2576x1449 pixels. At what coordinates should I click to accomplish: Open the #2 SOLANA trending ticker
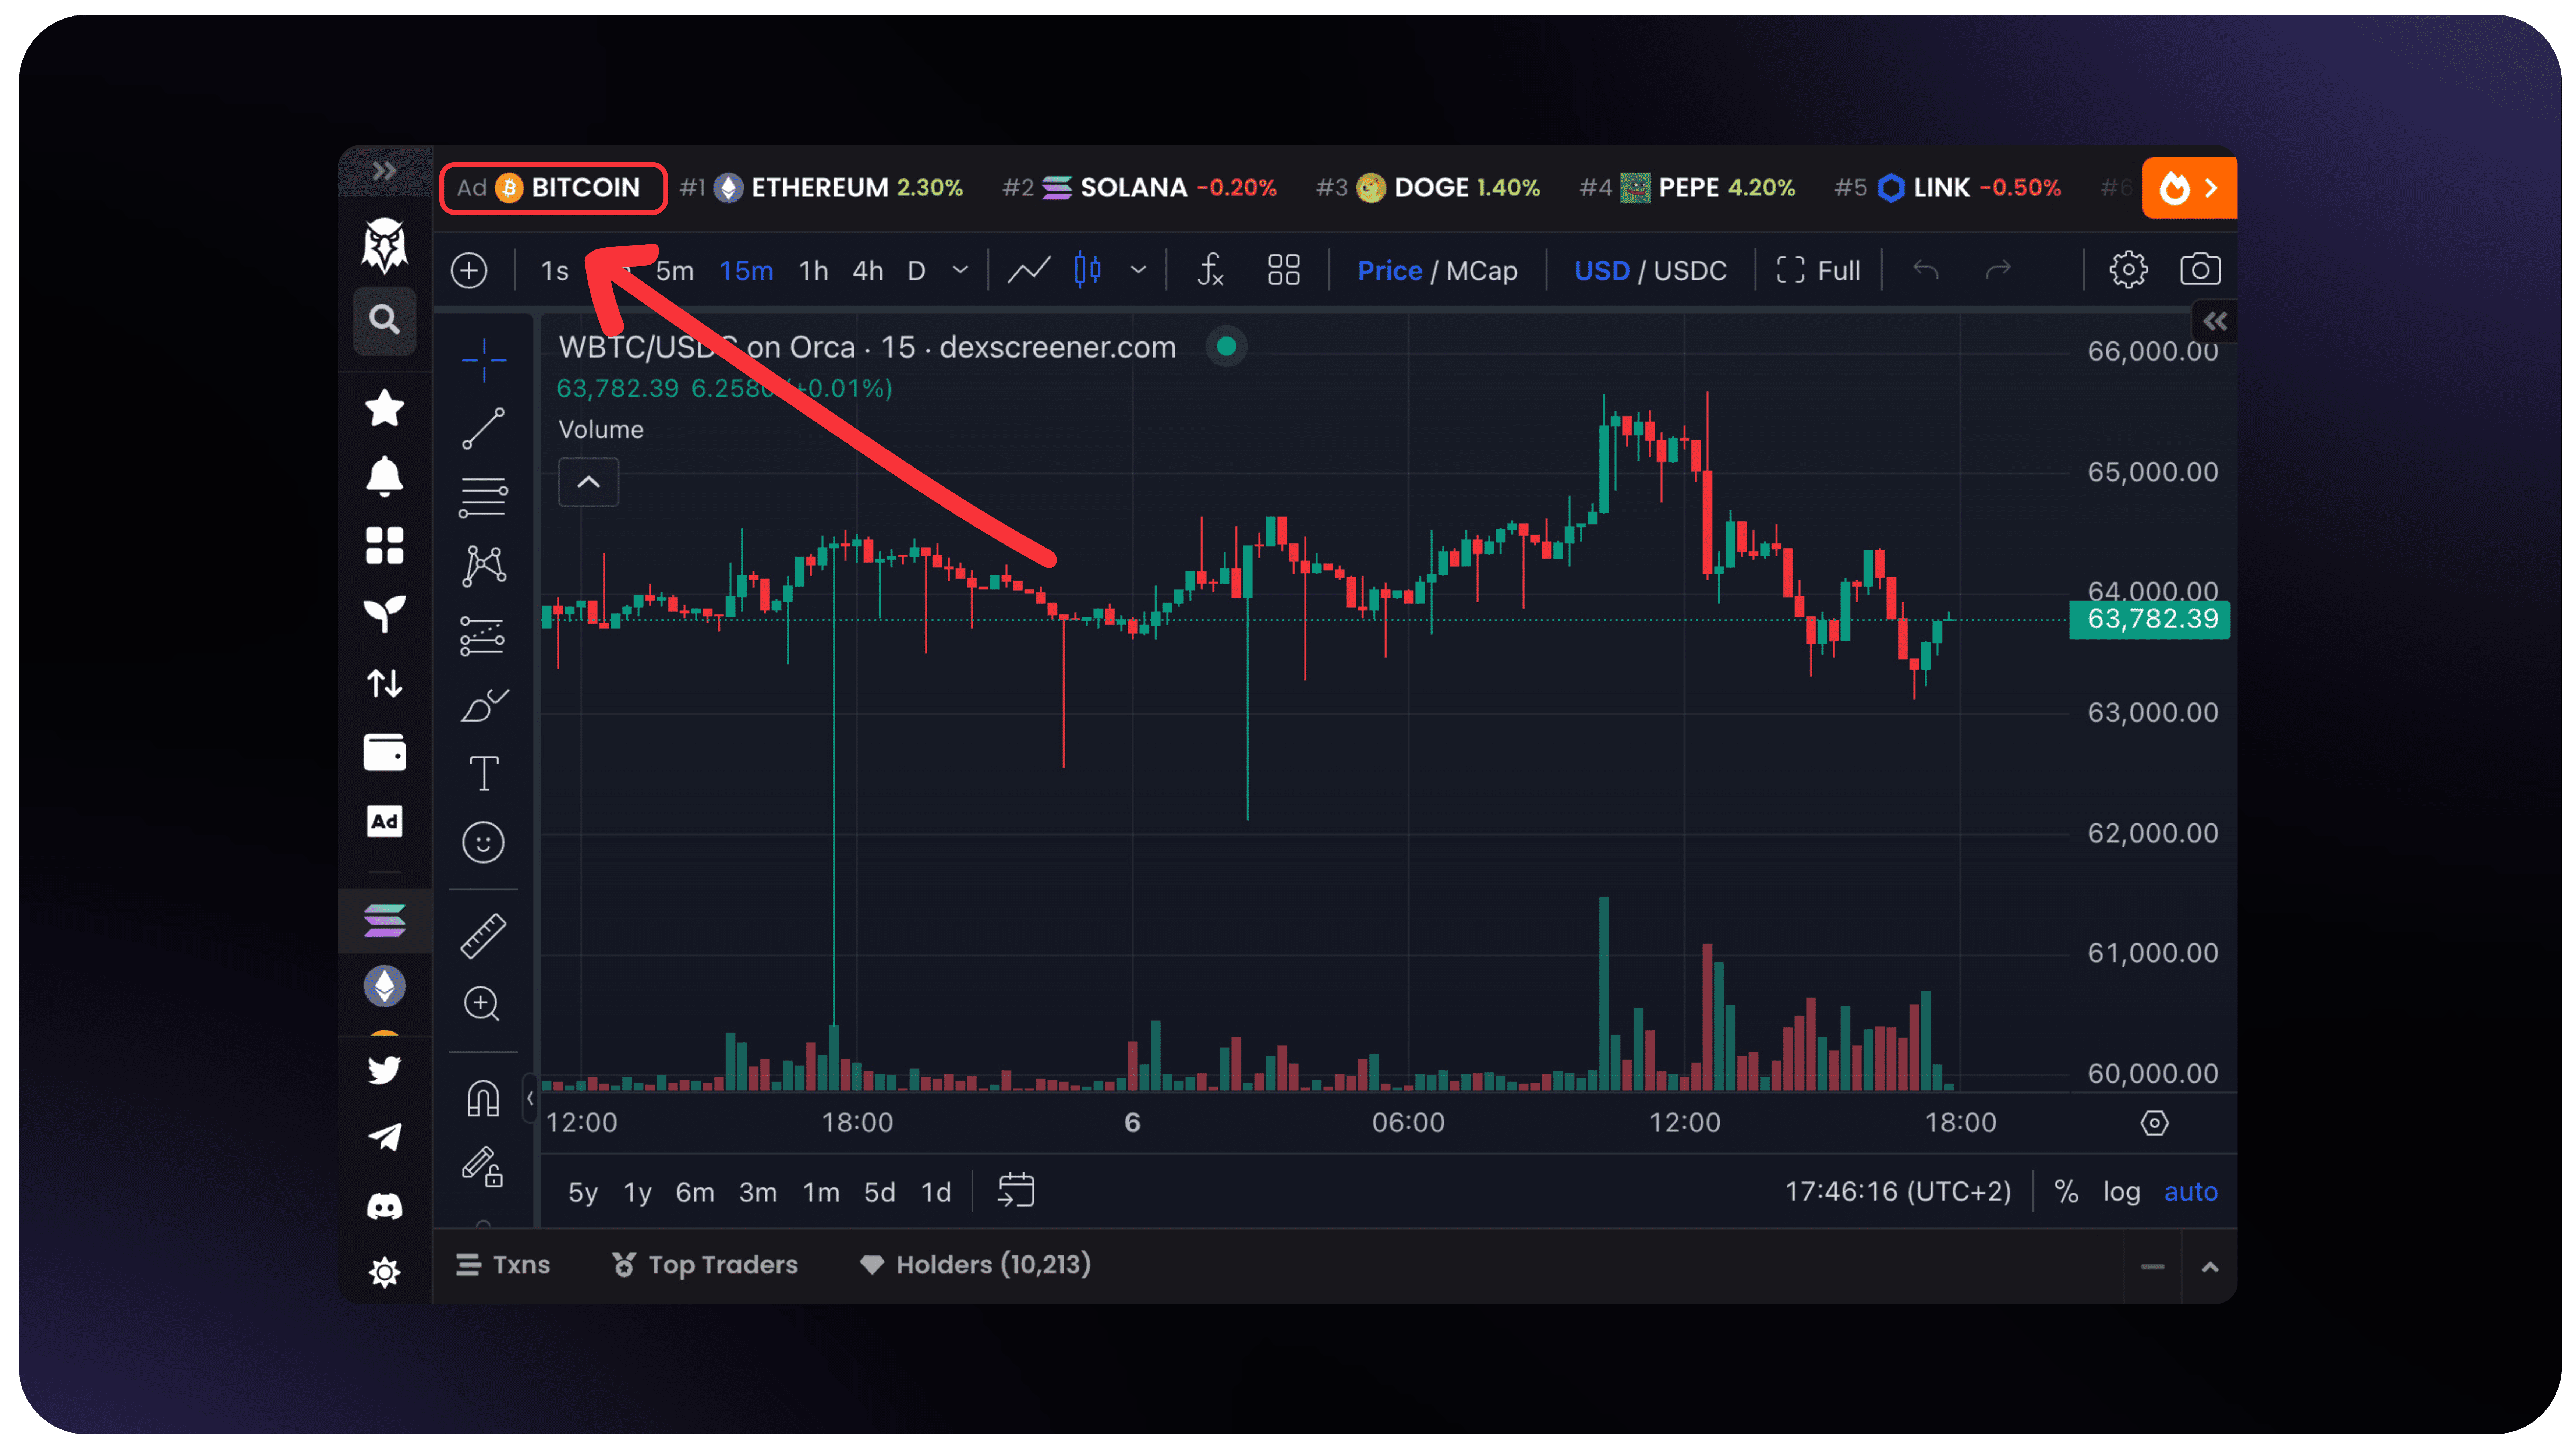pos(1140,188)
